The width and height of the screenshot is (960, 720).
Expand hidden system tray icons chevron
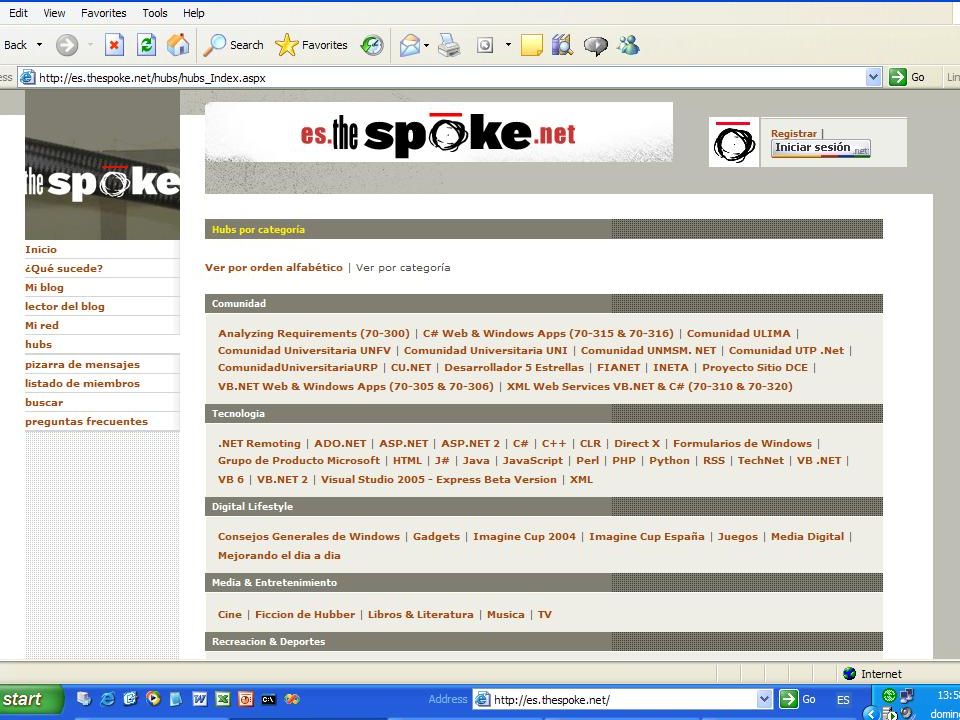click(871, 713)
